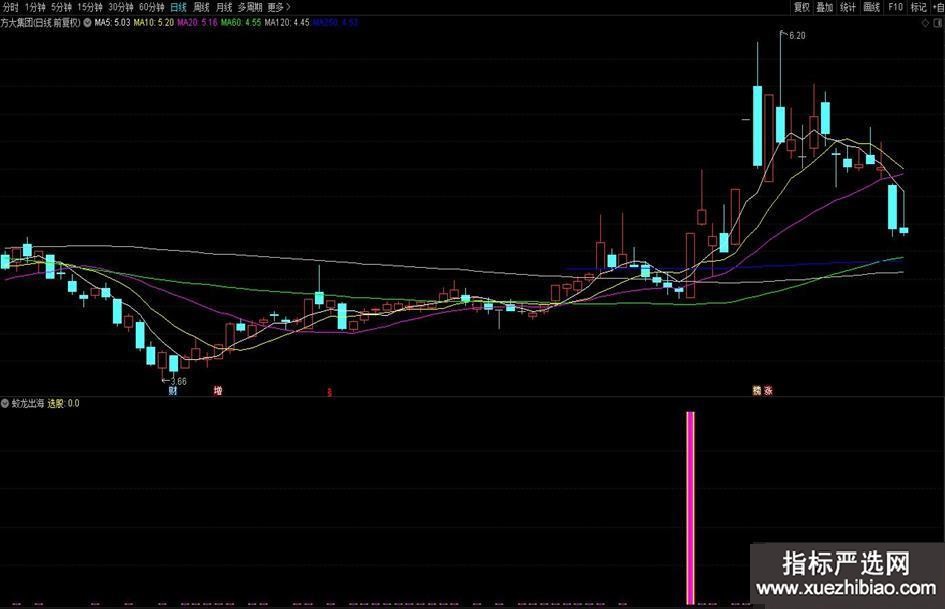Expand the 更多 more periods menu
The width and height of the screenshot is (945, 609).
(x=278, y=7)
